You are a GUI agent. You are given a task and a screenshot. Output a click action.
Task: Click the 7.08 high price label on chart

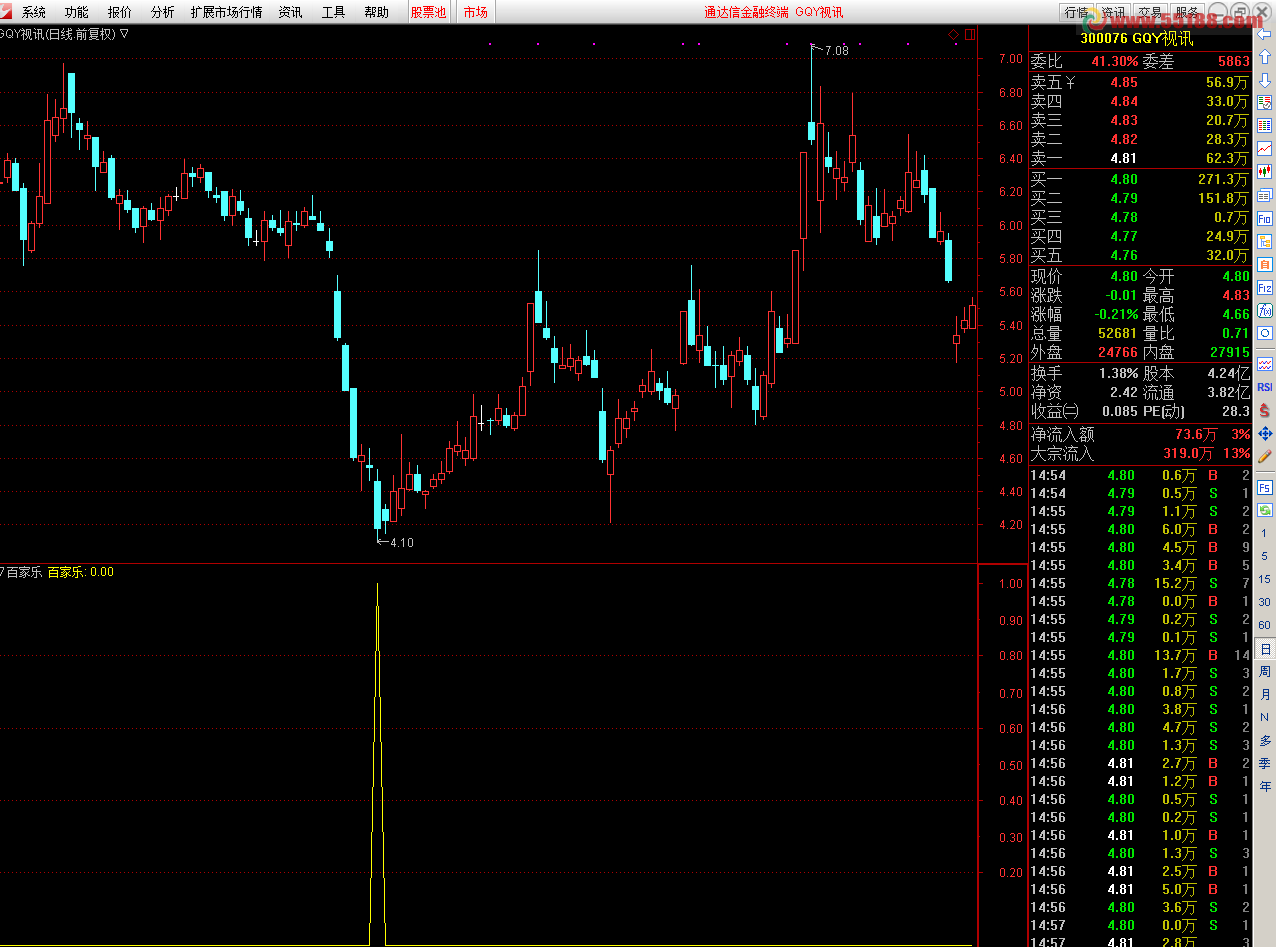coord(836,50)
